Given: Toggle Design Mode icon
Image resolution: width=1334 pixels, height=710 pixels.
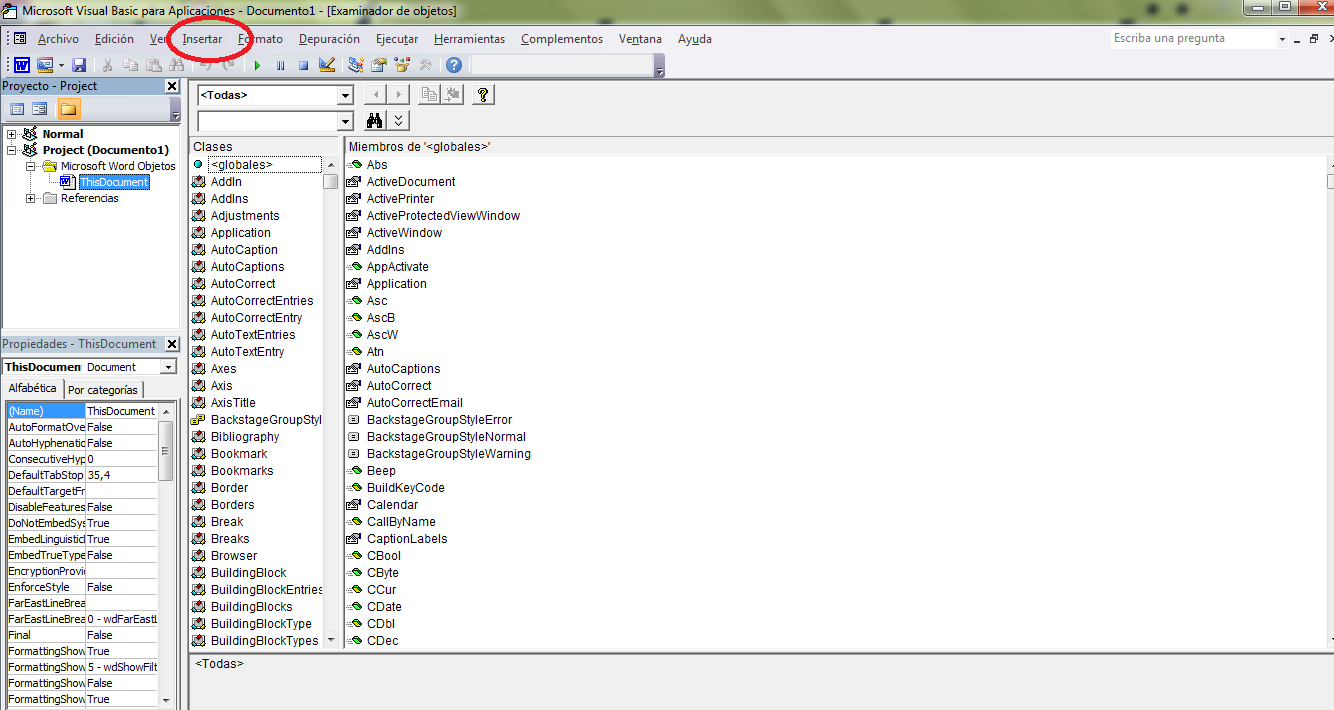Looking at the screenshot, I should [x=327, y=65].
